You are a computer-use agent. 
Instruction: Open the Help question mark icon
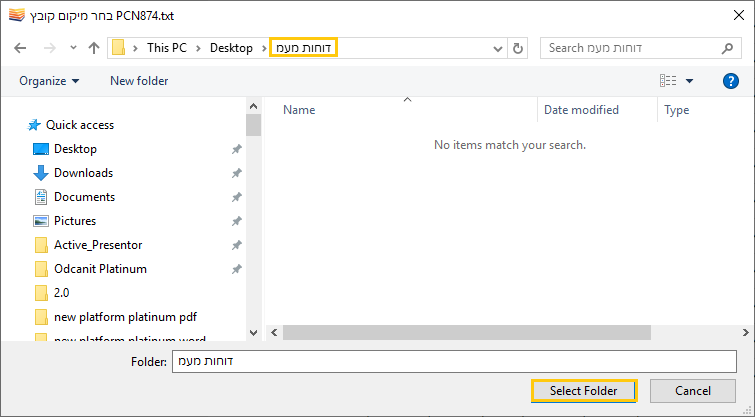[730, 81]
